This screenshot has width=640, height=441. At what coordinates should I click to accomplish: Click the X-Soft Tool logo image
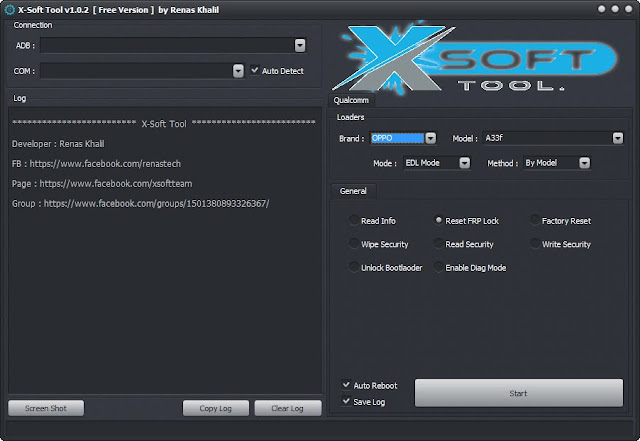pos(475,57)
